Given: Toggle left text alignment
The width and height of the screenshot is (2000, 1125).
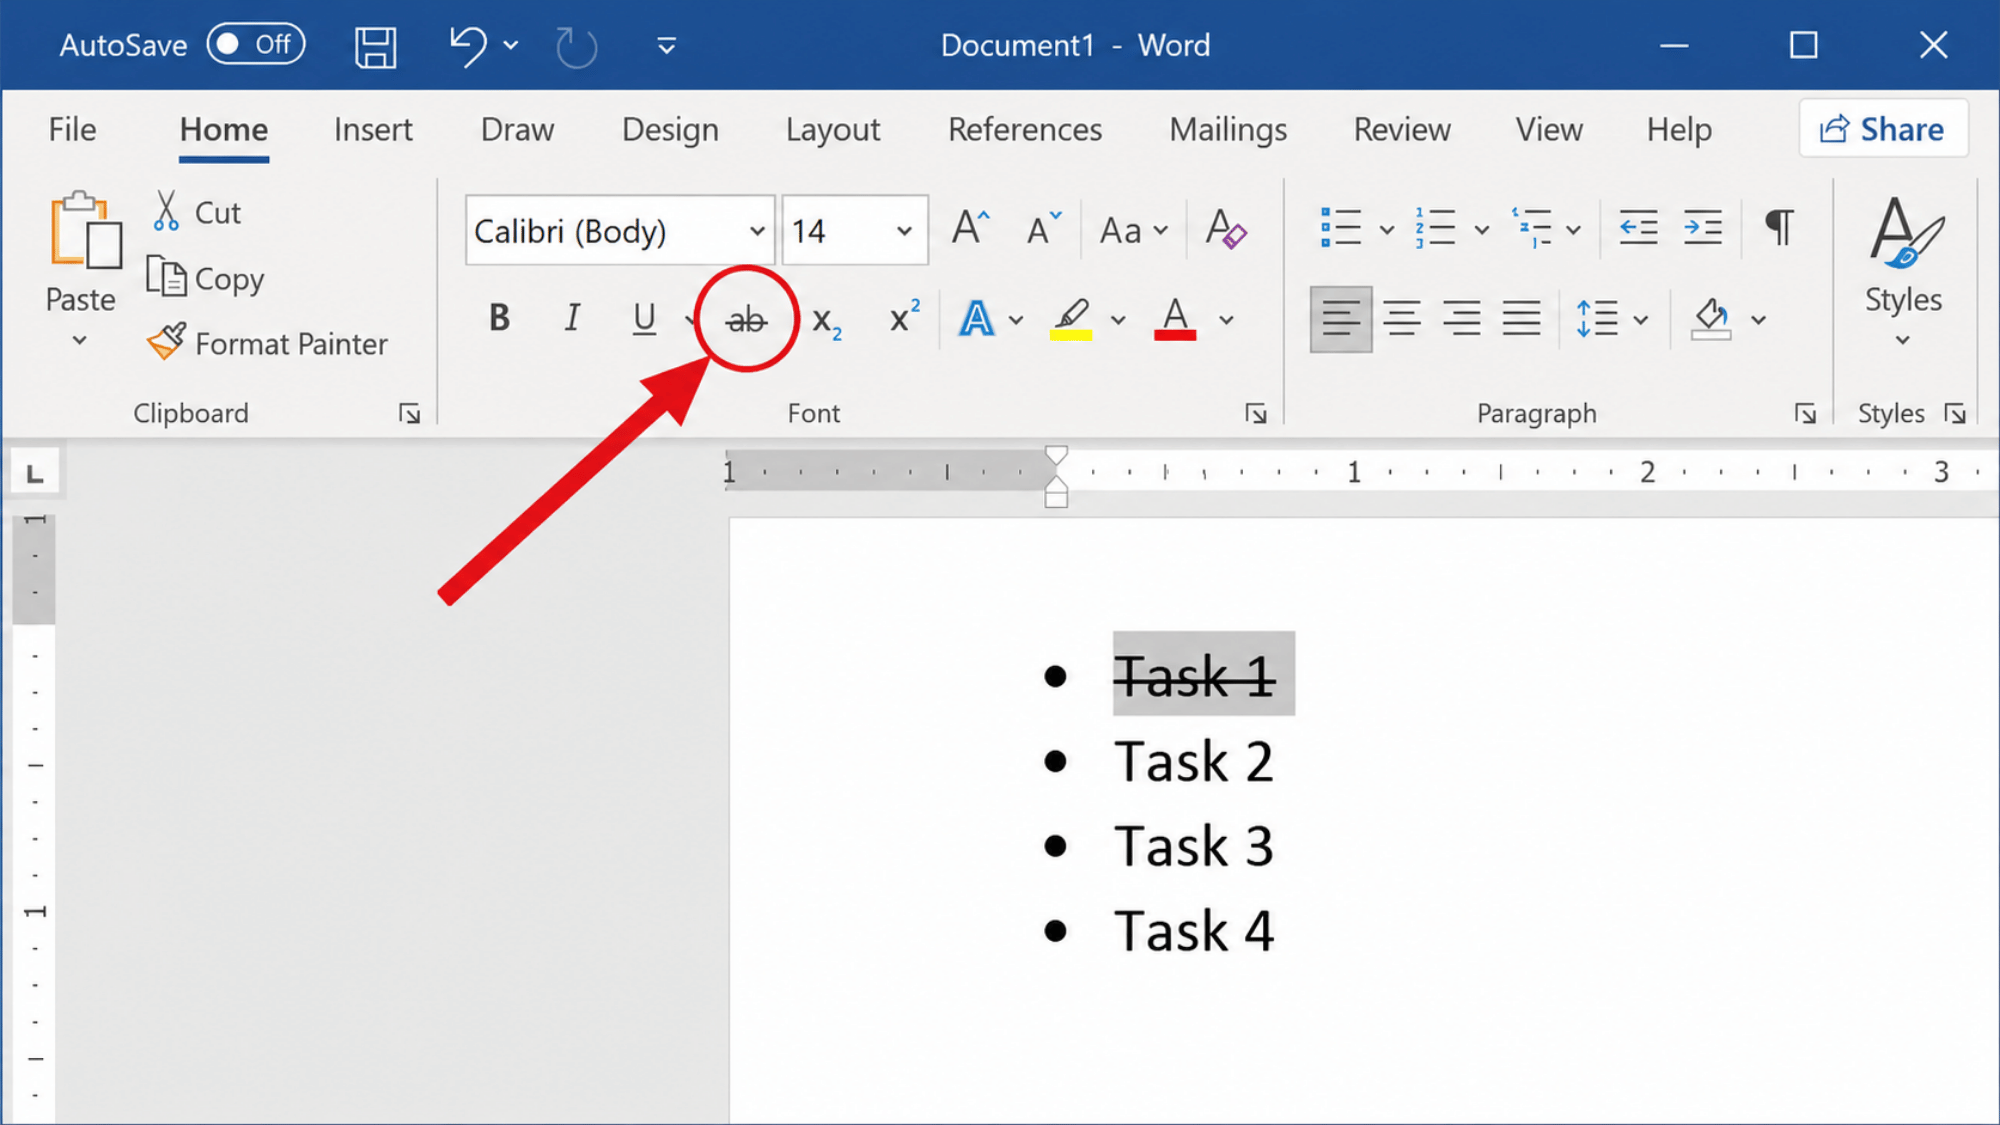Looking at the screenshot, I should pyautogui.click(x=1341, y=319).
